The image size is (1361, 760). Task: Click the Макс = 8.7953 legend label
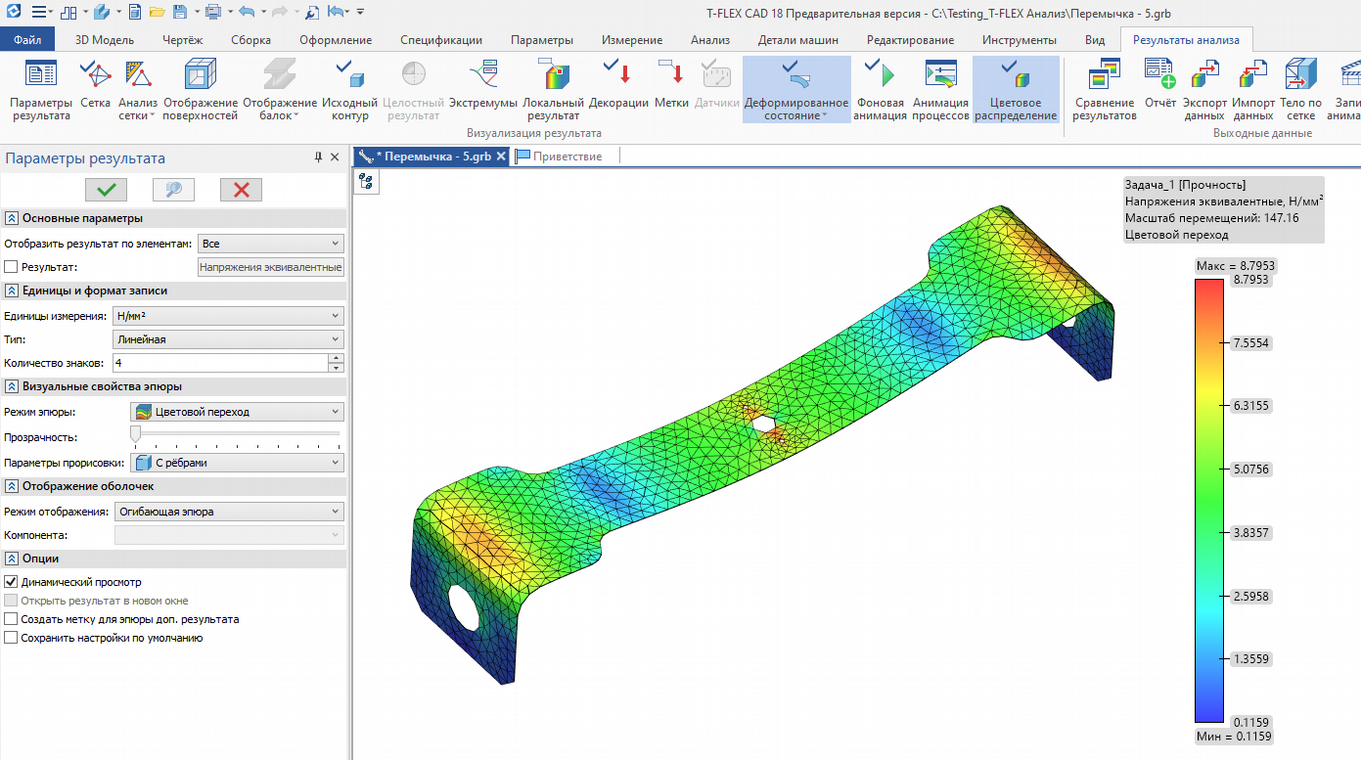tap(1235, 266)
